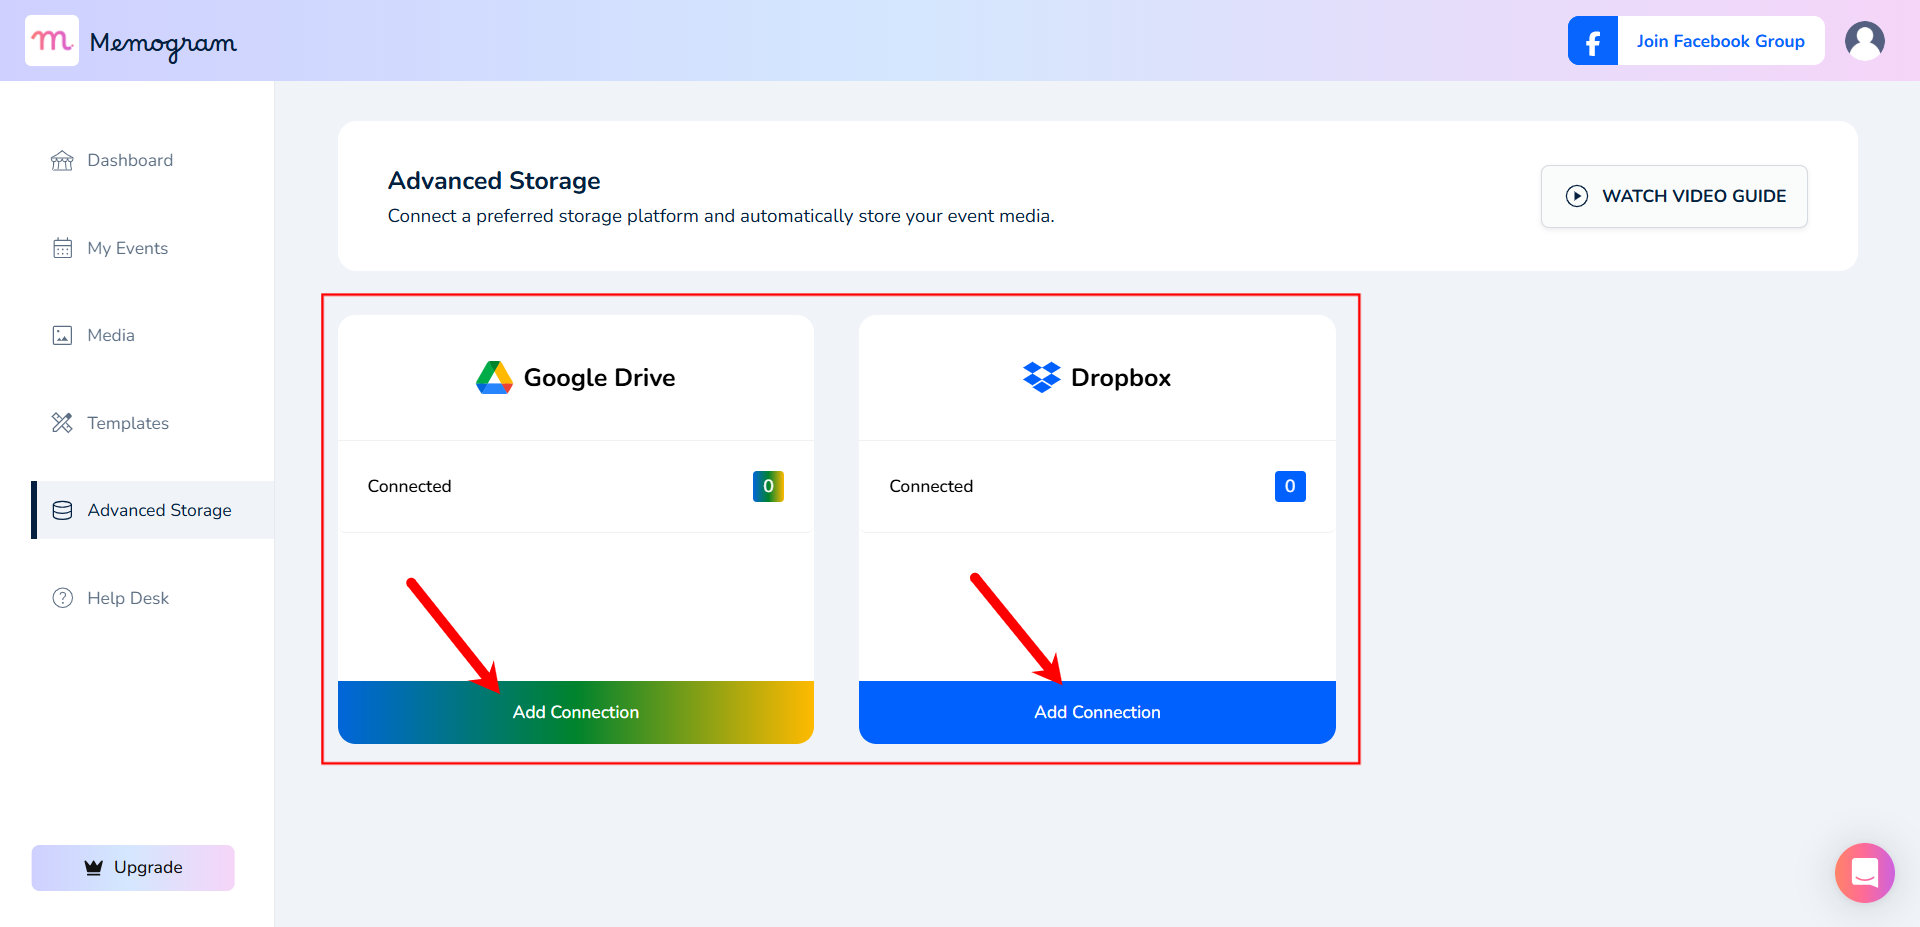Open Templates in the sidebar

click(128, 423)
